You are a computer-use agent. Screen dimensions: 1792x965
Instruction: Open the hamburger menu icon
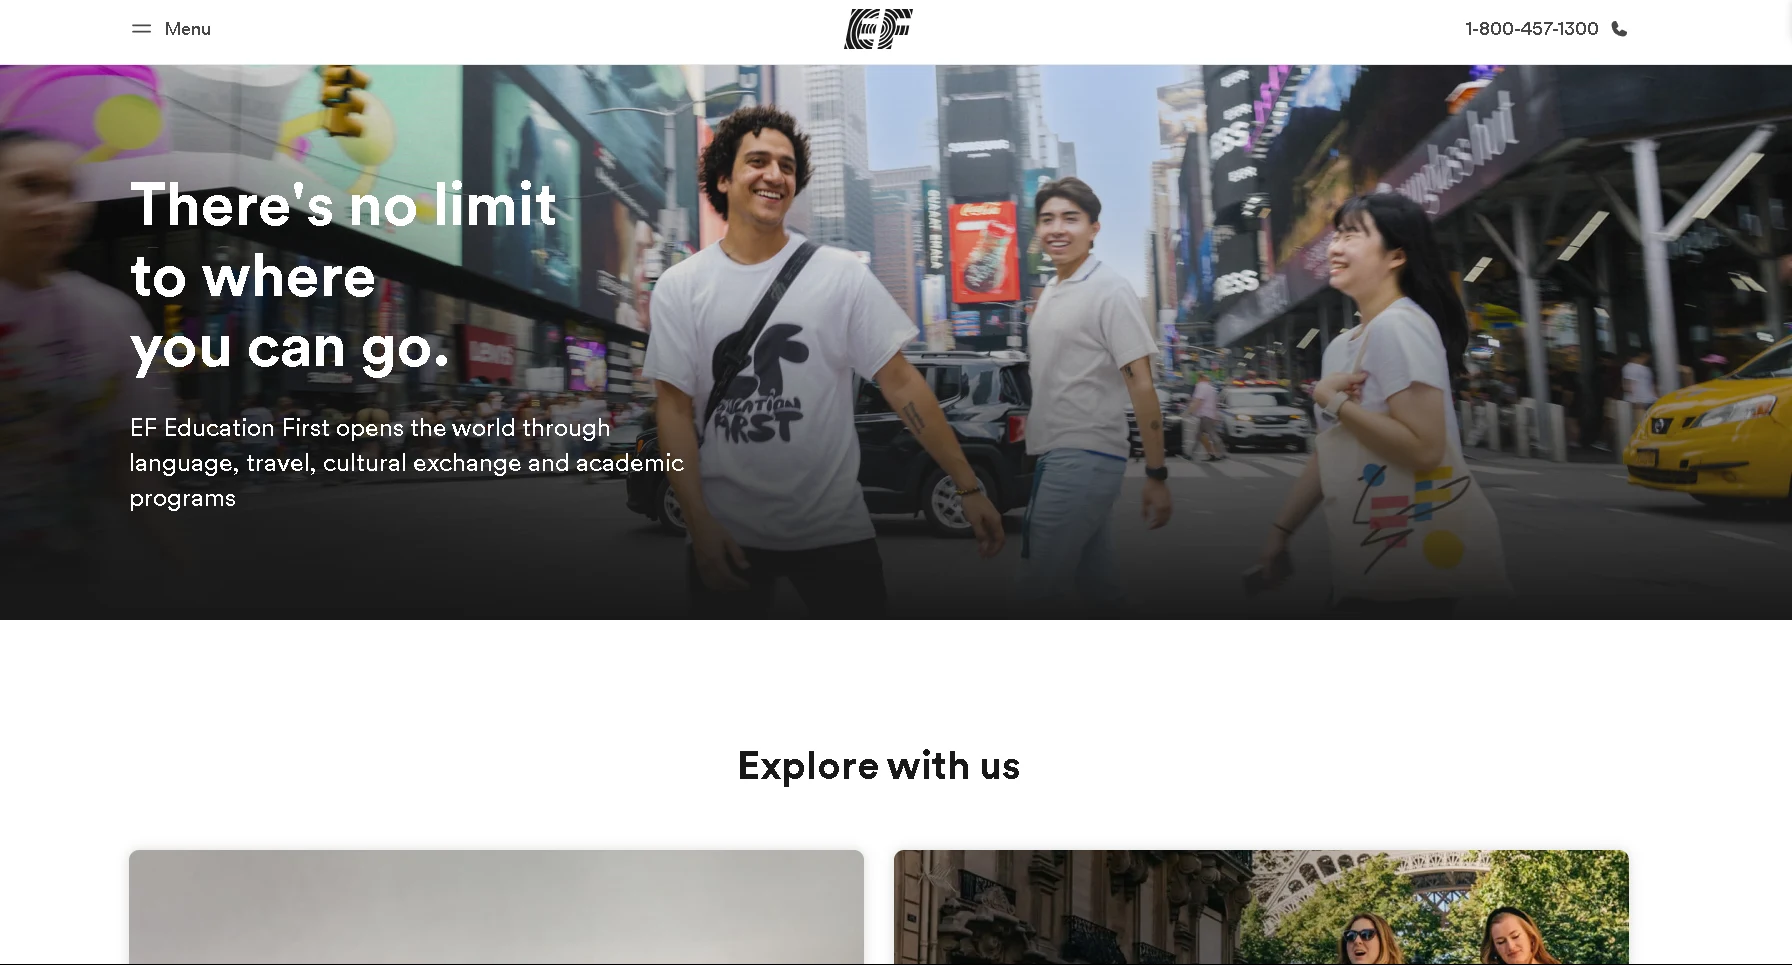[141, 29]
